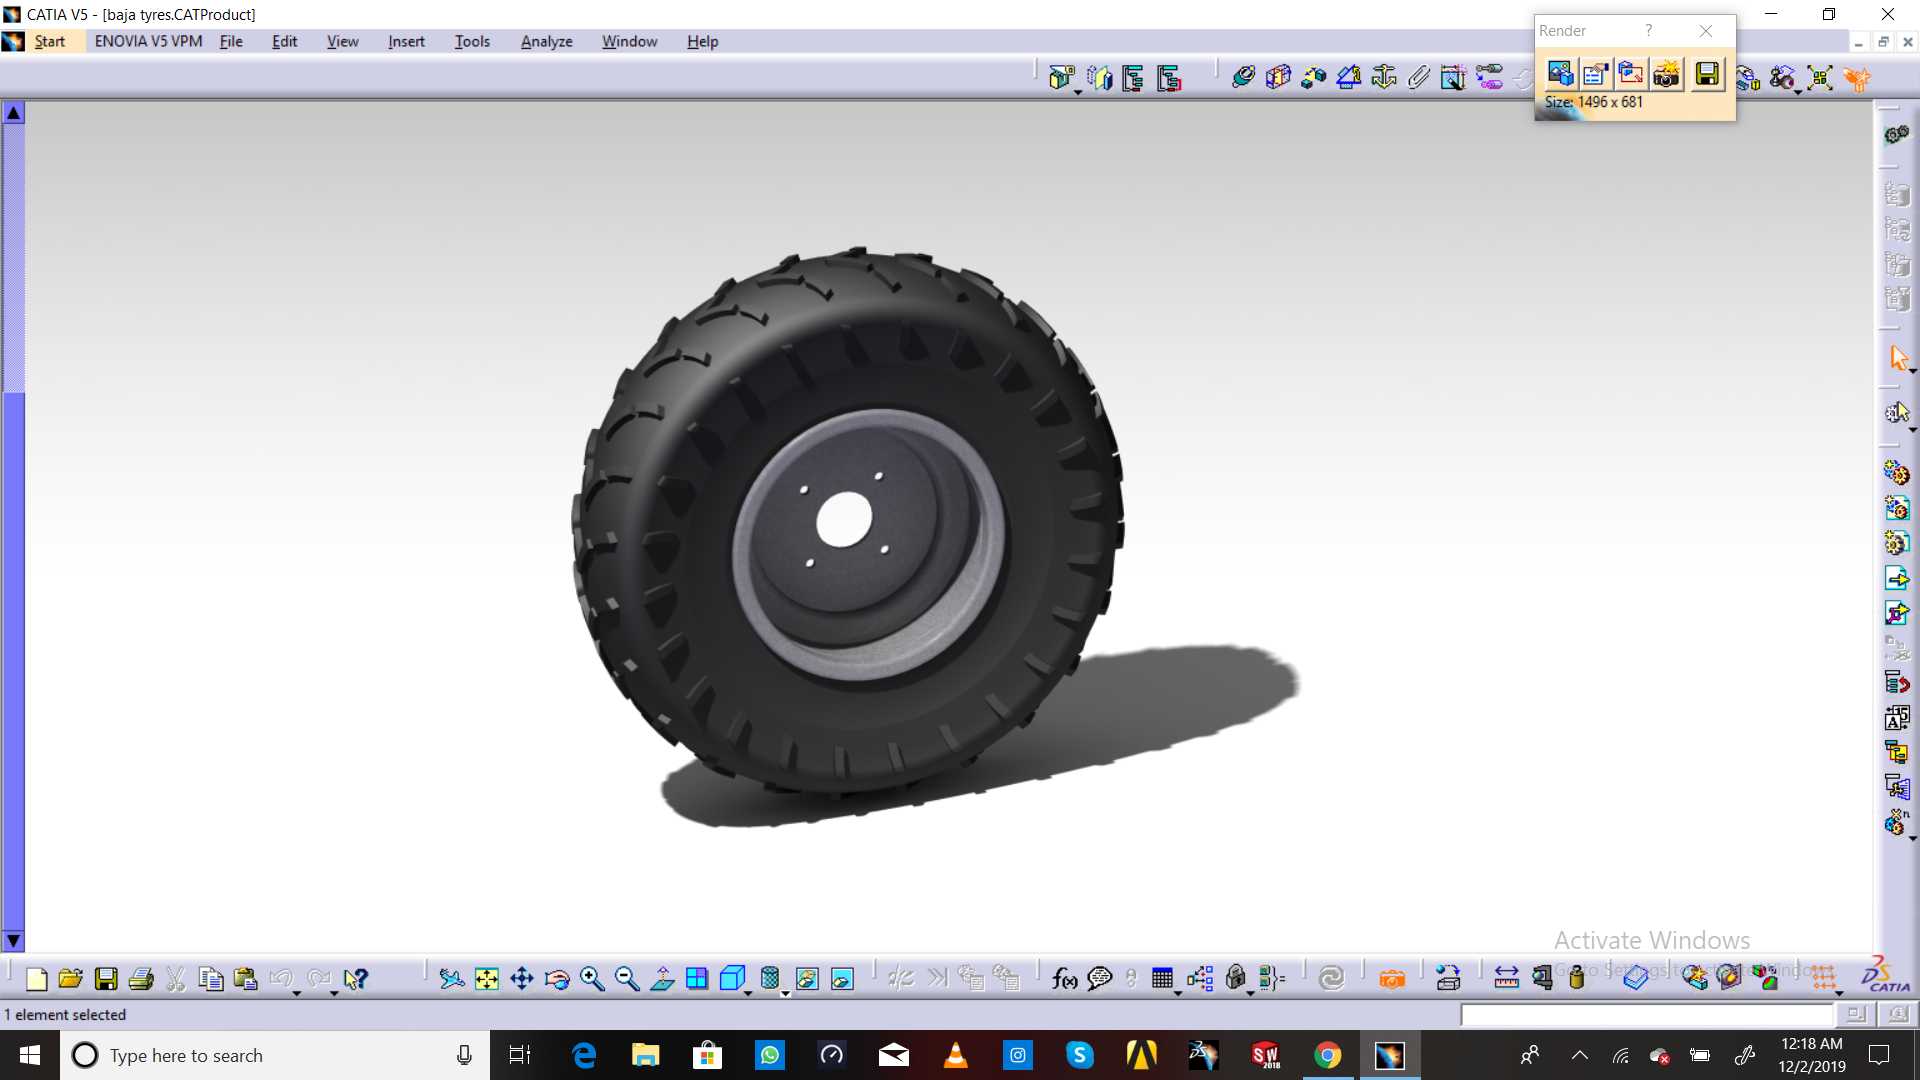Close the Render toolbar panel
1920x1080 pixels.
tap(1706, 31)
